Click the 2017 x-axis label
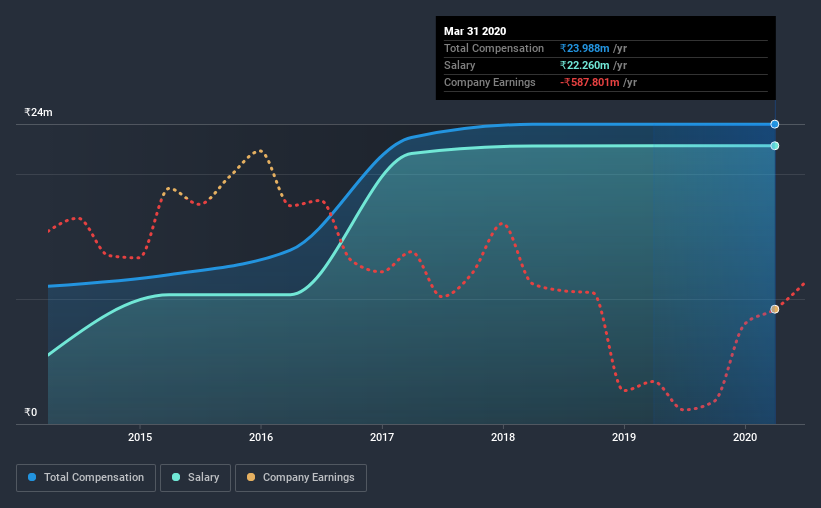Viewport: 821px width, 508px height. [382, 437]
